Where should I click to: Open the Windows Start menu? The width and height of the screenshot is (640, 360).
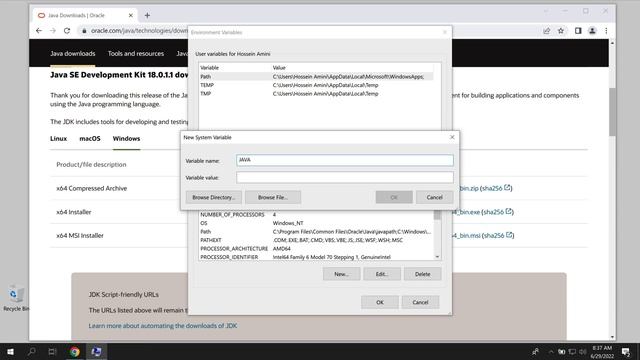10,351
